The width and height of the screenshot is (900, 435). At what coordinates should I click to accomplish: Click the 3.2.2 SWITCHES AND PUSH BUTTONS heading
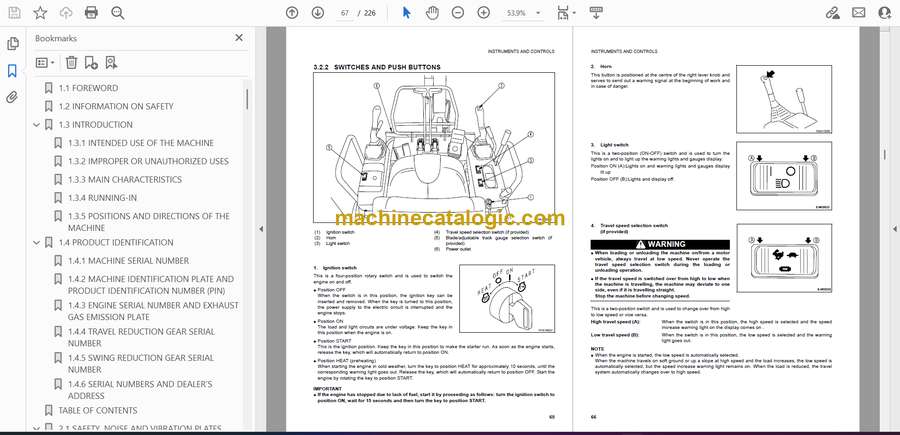click(377, 67)
